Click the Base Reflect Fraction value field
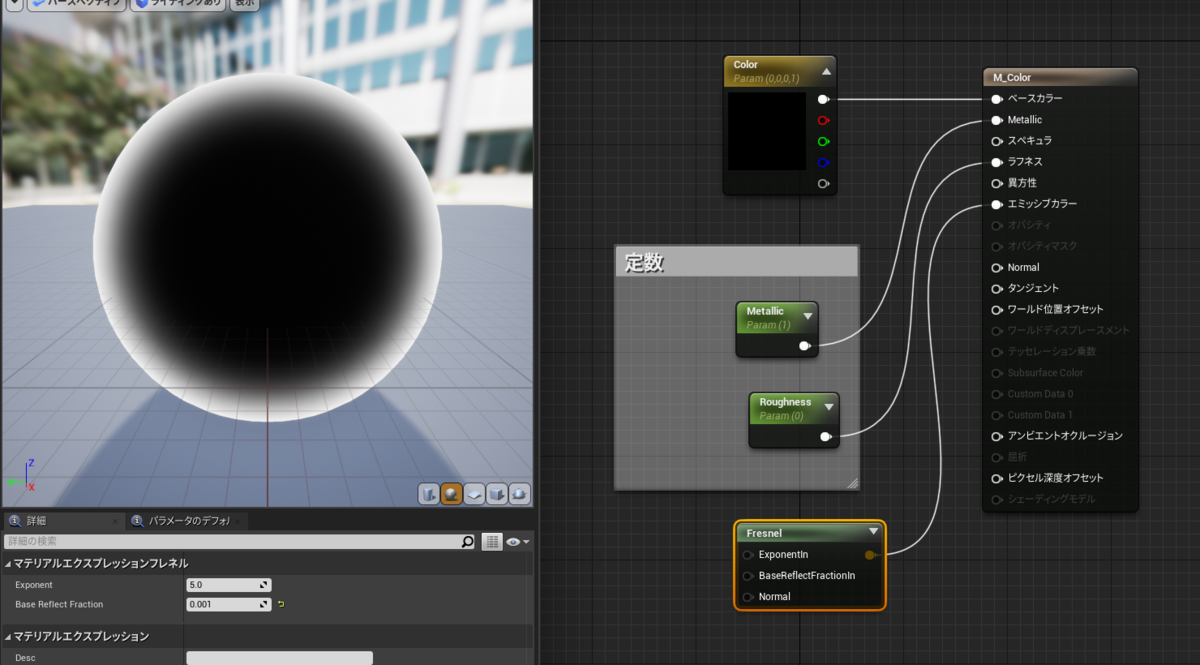 [228, 604]
